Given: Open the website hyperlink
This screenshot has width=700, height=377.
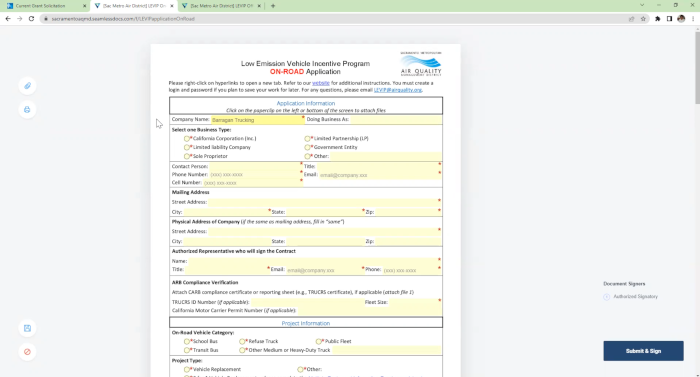Looking at the screenshot, I should [321, 83].
